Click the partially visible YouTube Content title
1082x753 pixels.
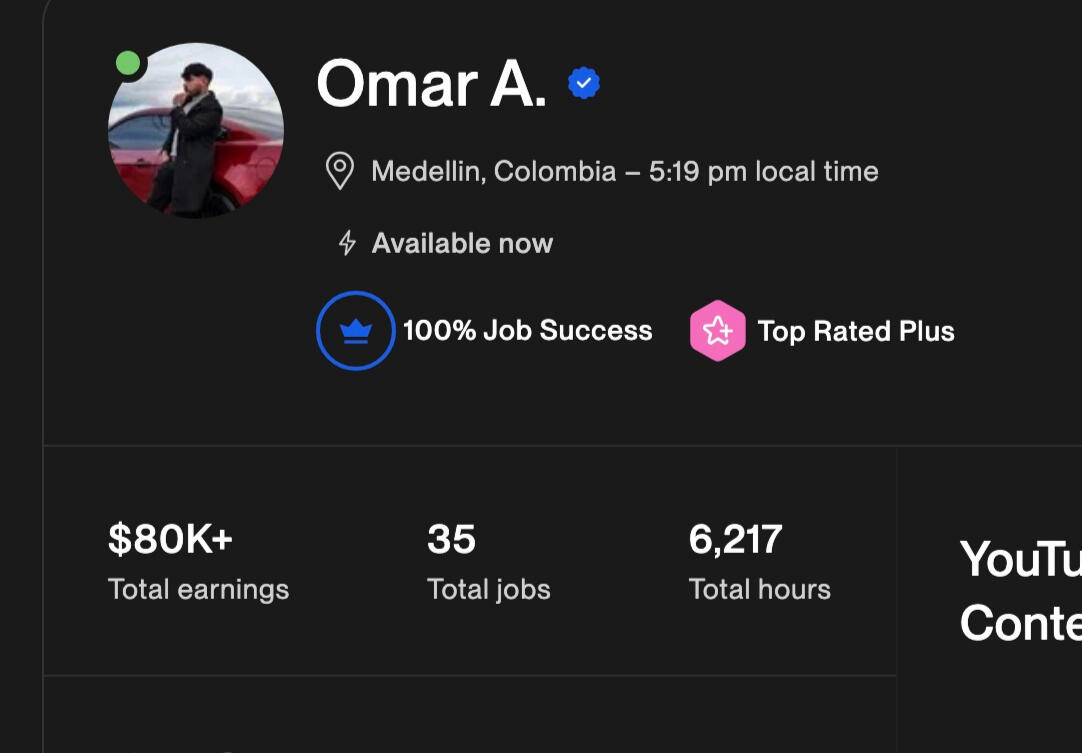coord(1021,591)
